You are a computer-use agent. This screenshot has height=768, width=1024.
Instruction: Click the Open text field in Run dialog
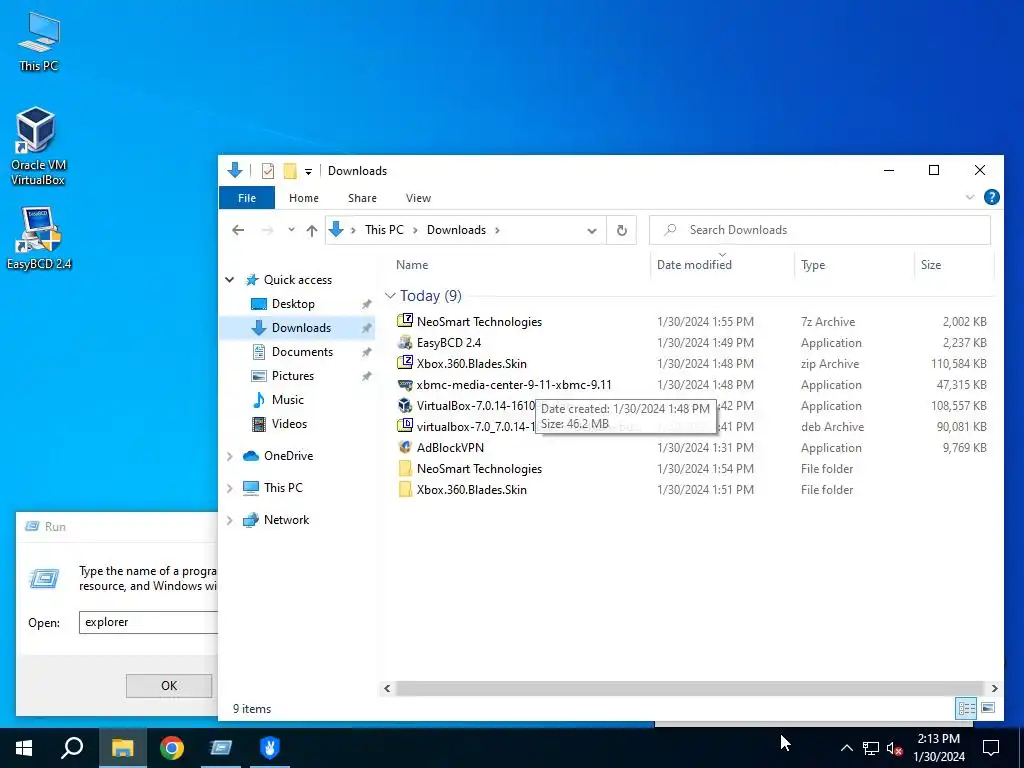[x=148, y=622]
